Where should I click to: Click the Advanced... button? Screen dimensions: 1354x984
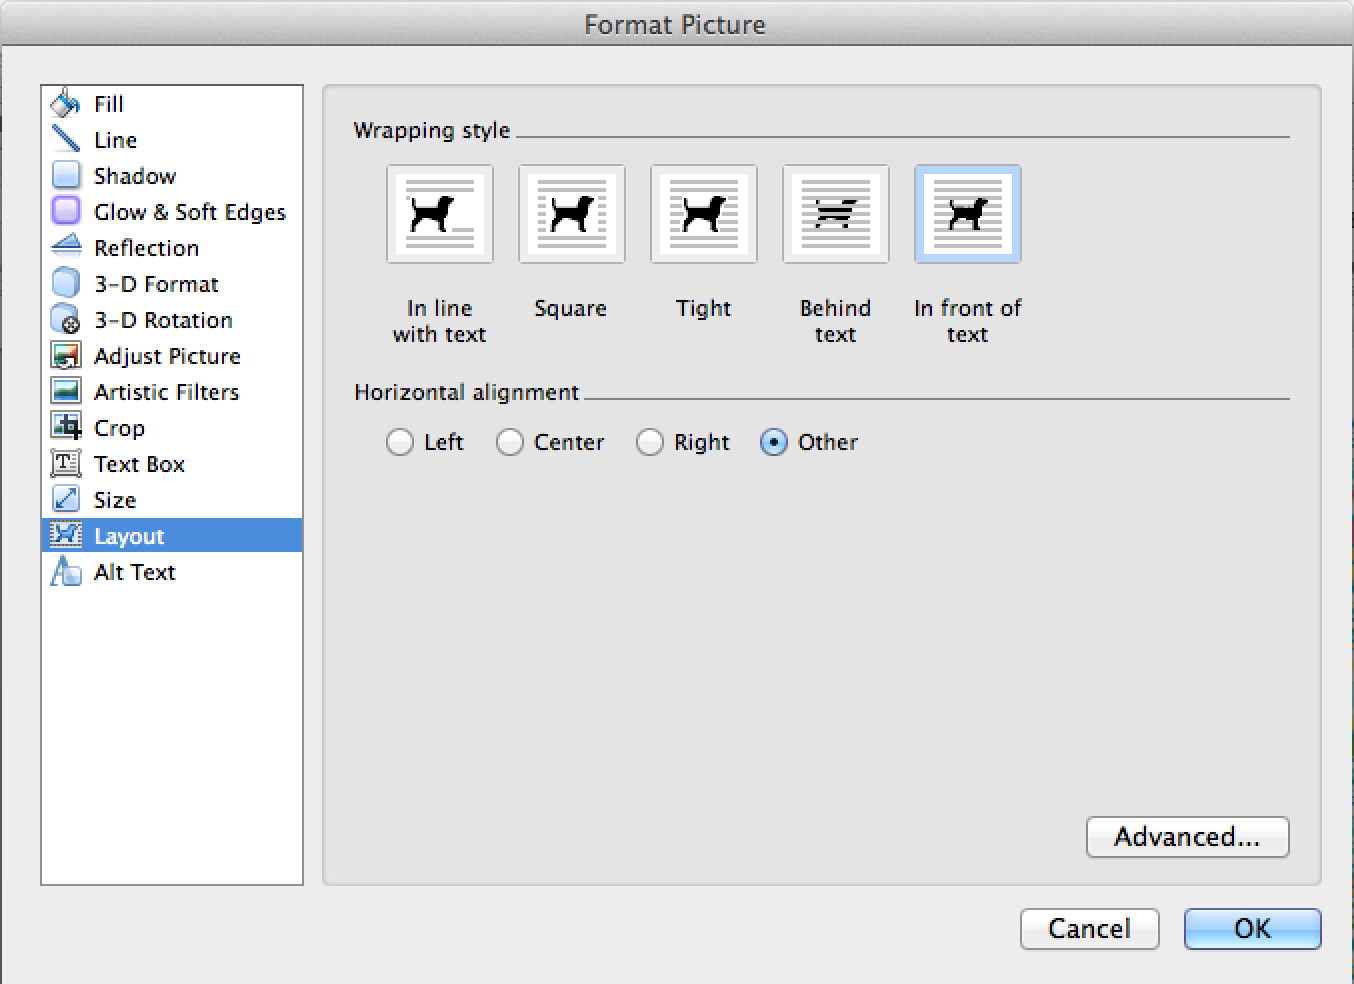[x=1187, y=837]
